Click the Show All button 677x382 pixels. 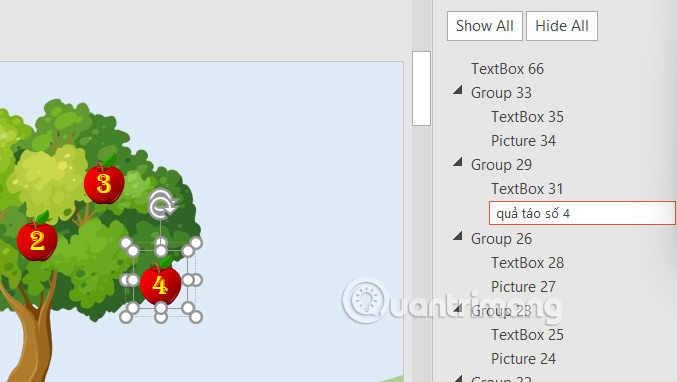tap(484, 26)
